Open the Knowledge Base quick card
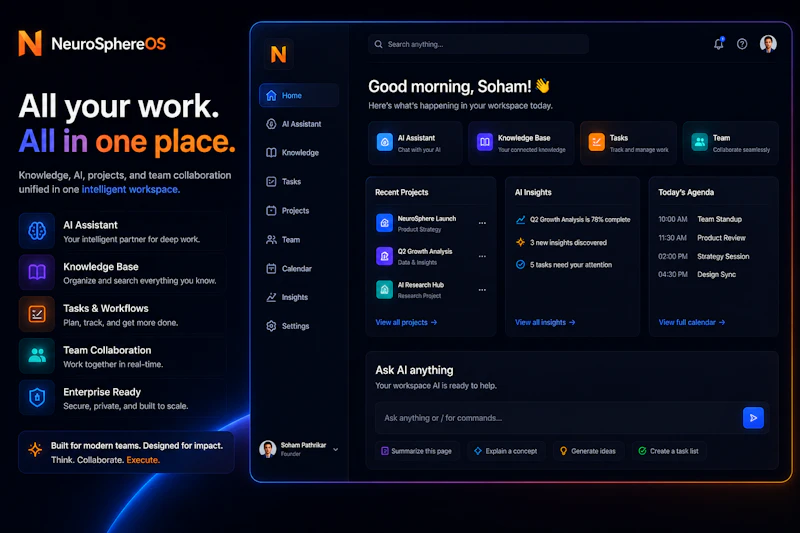Image resolution: width=800 pixels, height=533 pixels. pos(521,143)
